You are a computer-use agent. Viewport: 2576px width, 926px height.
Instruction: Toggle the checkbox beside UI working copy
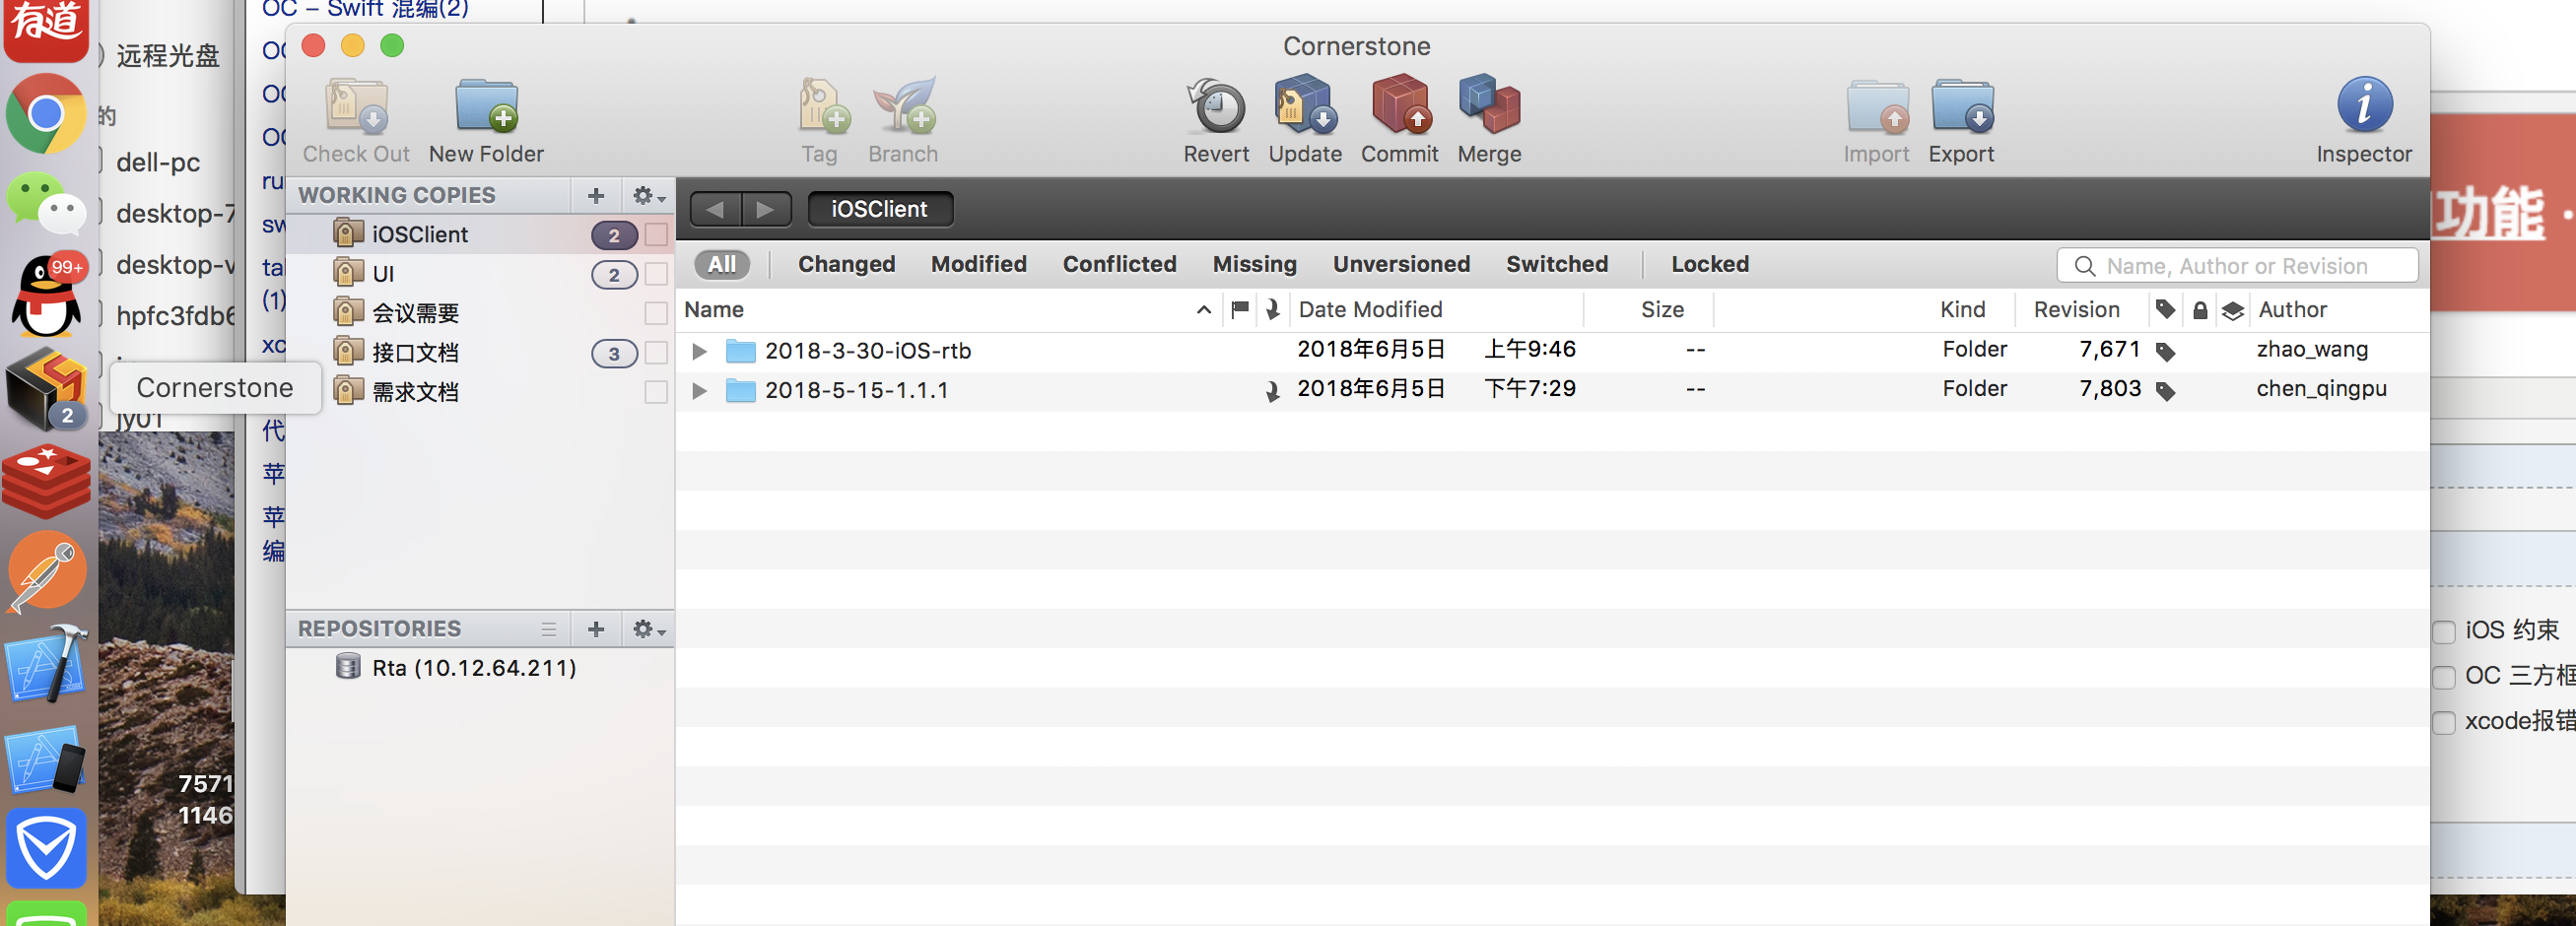656,274
